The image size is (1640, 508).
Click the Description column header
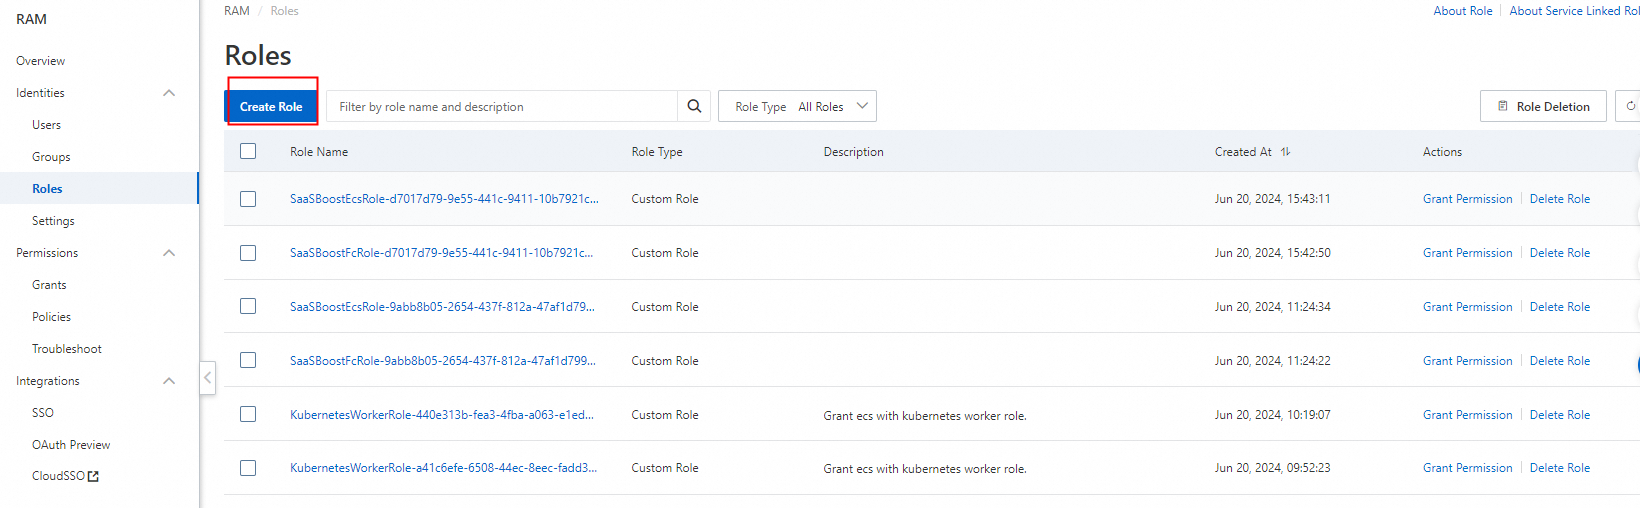[853, 152]
